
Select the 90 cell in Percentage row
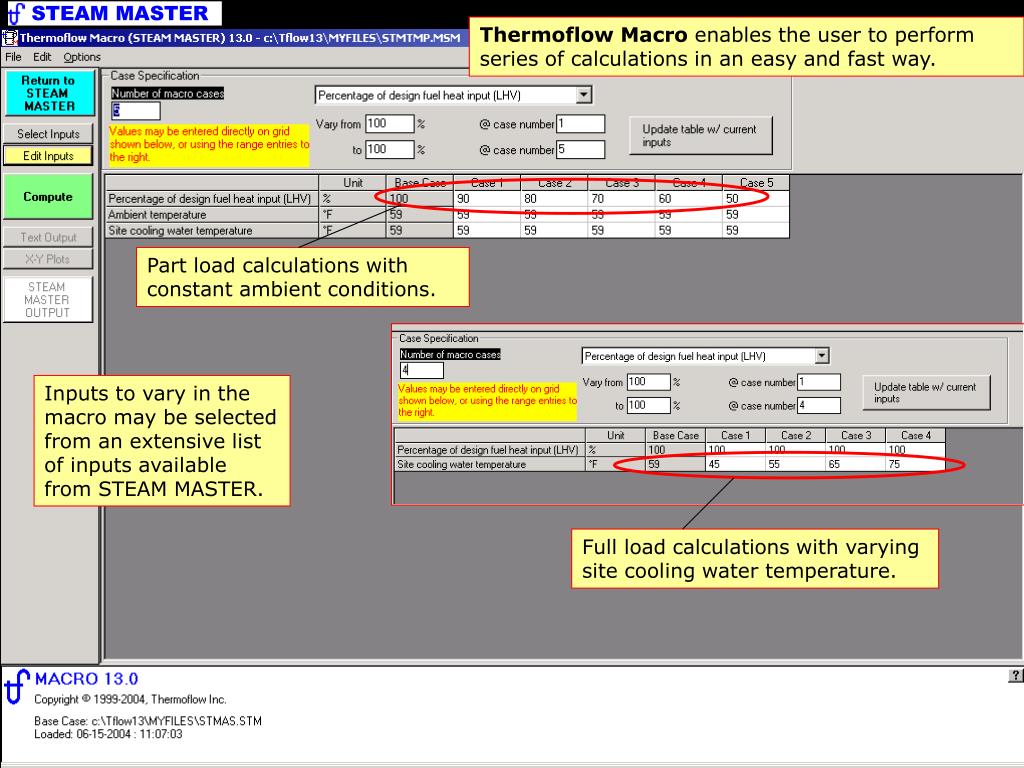487,199
